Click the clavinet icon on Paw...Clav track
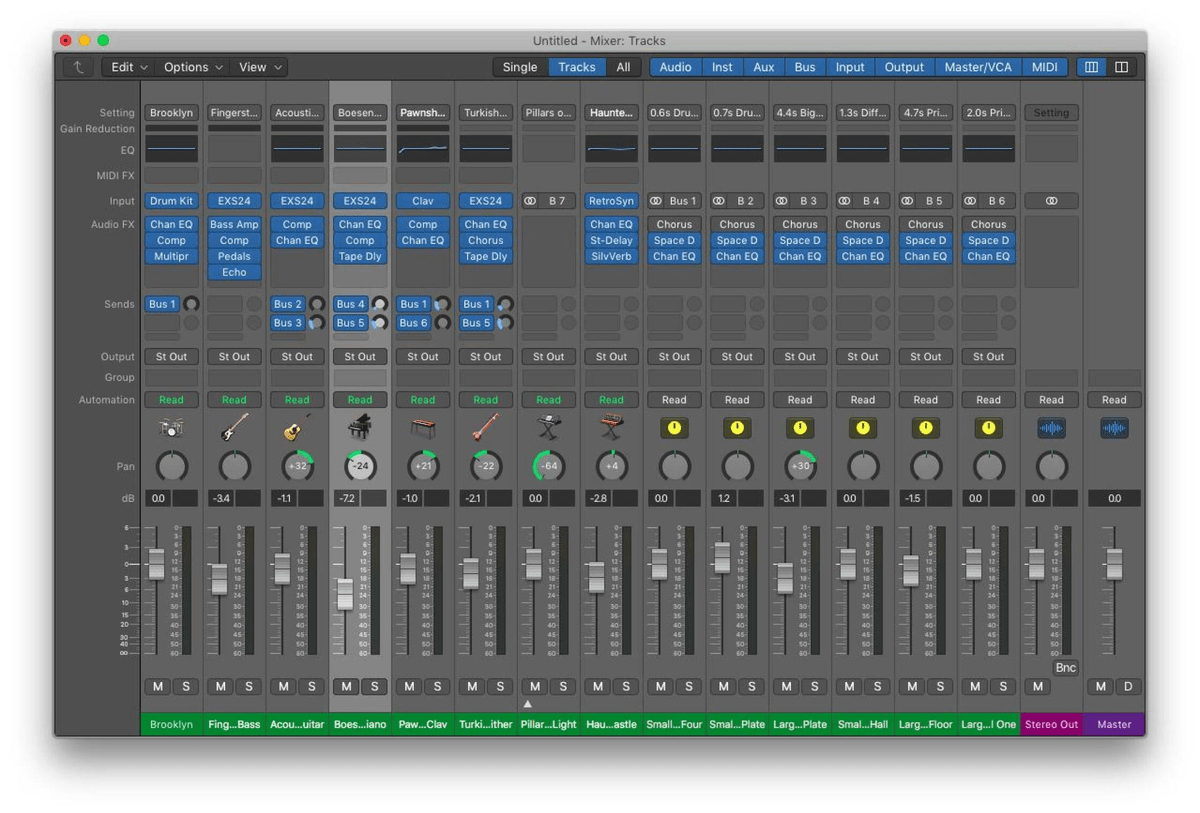Image resolution: width=1200 pixels, height=813 pixels. [423, 428]
